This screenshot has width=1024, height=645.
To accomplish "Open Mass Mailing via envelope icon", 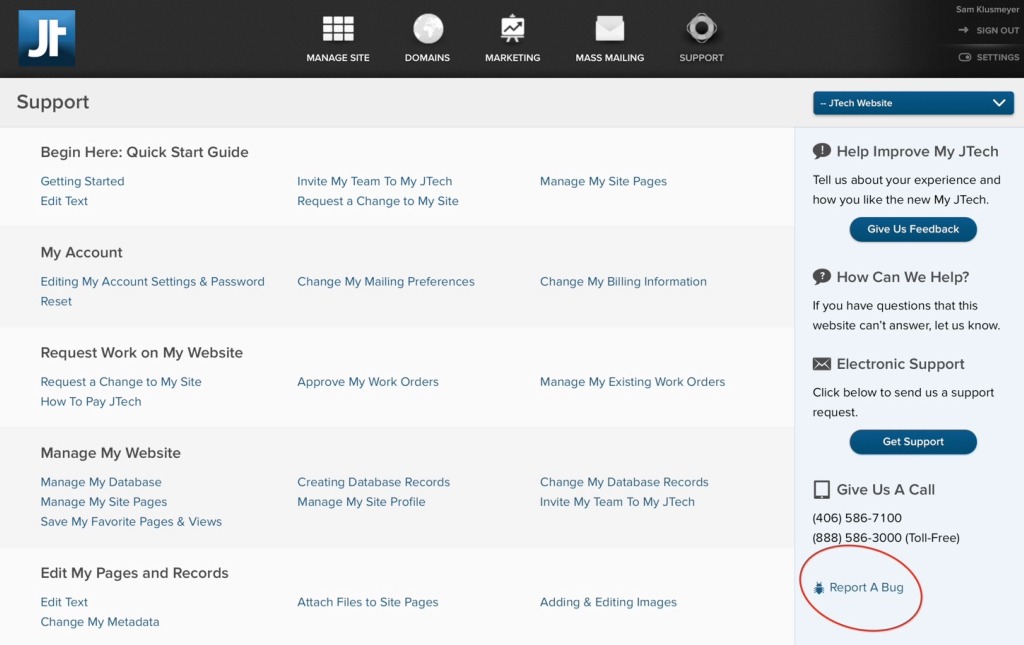I will pos(609,29).
